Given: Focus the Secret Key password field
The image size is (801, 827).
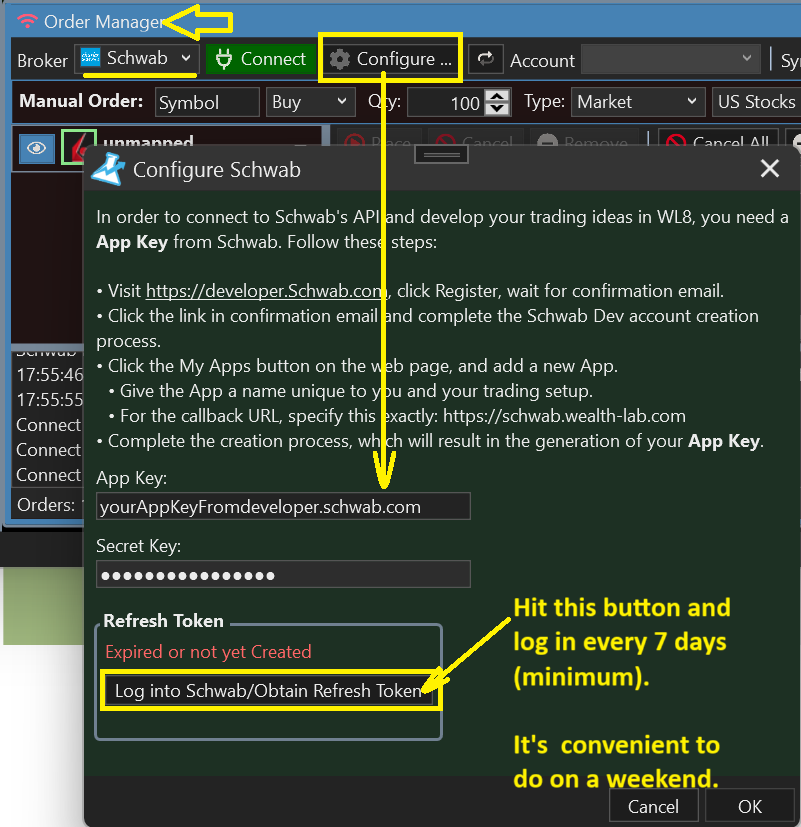Looking at the screenshot, I should (x=282, y=575).
